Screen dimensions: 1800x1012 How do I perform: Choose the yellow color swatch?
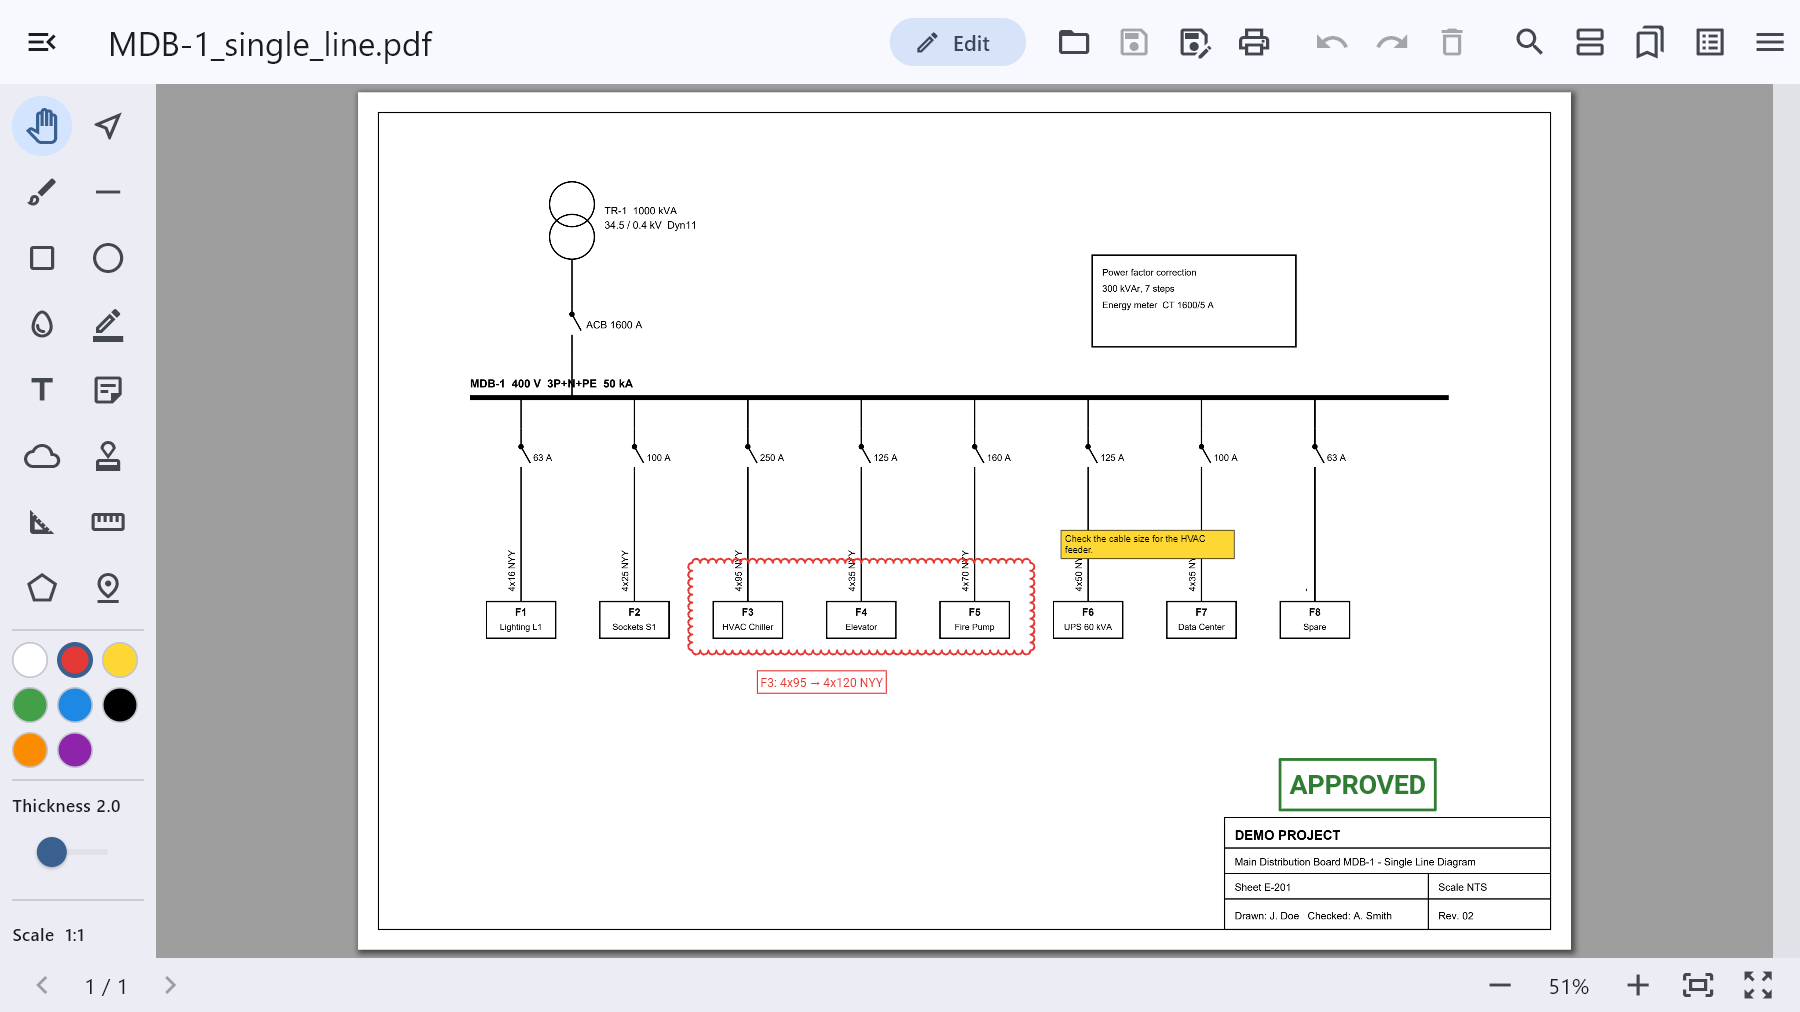[120, 660]
